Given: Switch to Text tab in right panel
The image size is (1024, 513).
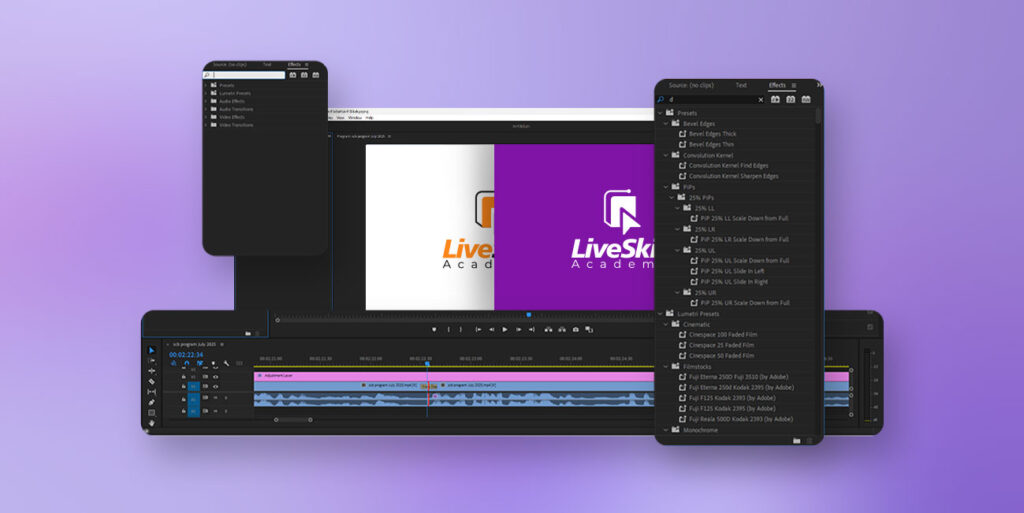Looking at the screenshot, I should 741,85.
